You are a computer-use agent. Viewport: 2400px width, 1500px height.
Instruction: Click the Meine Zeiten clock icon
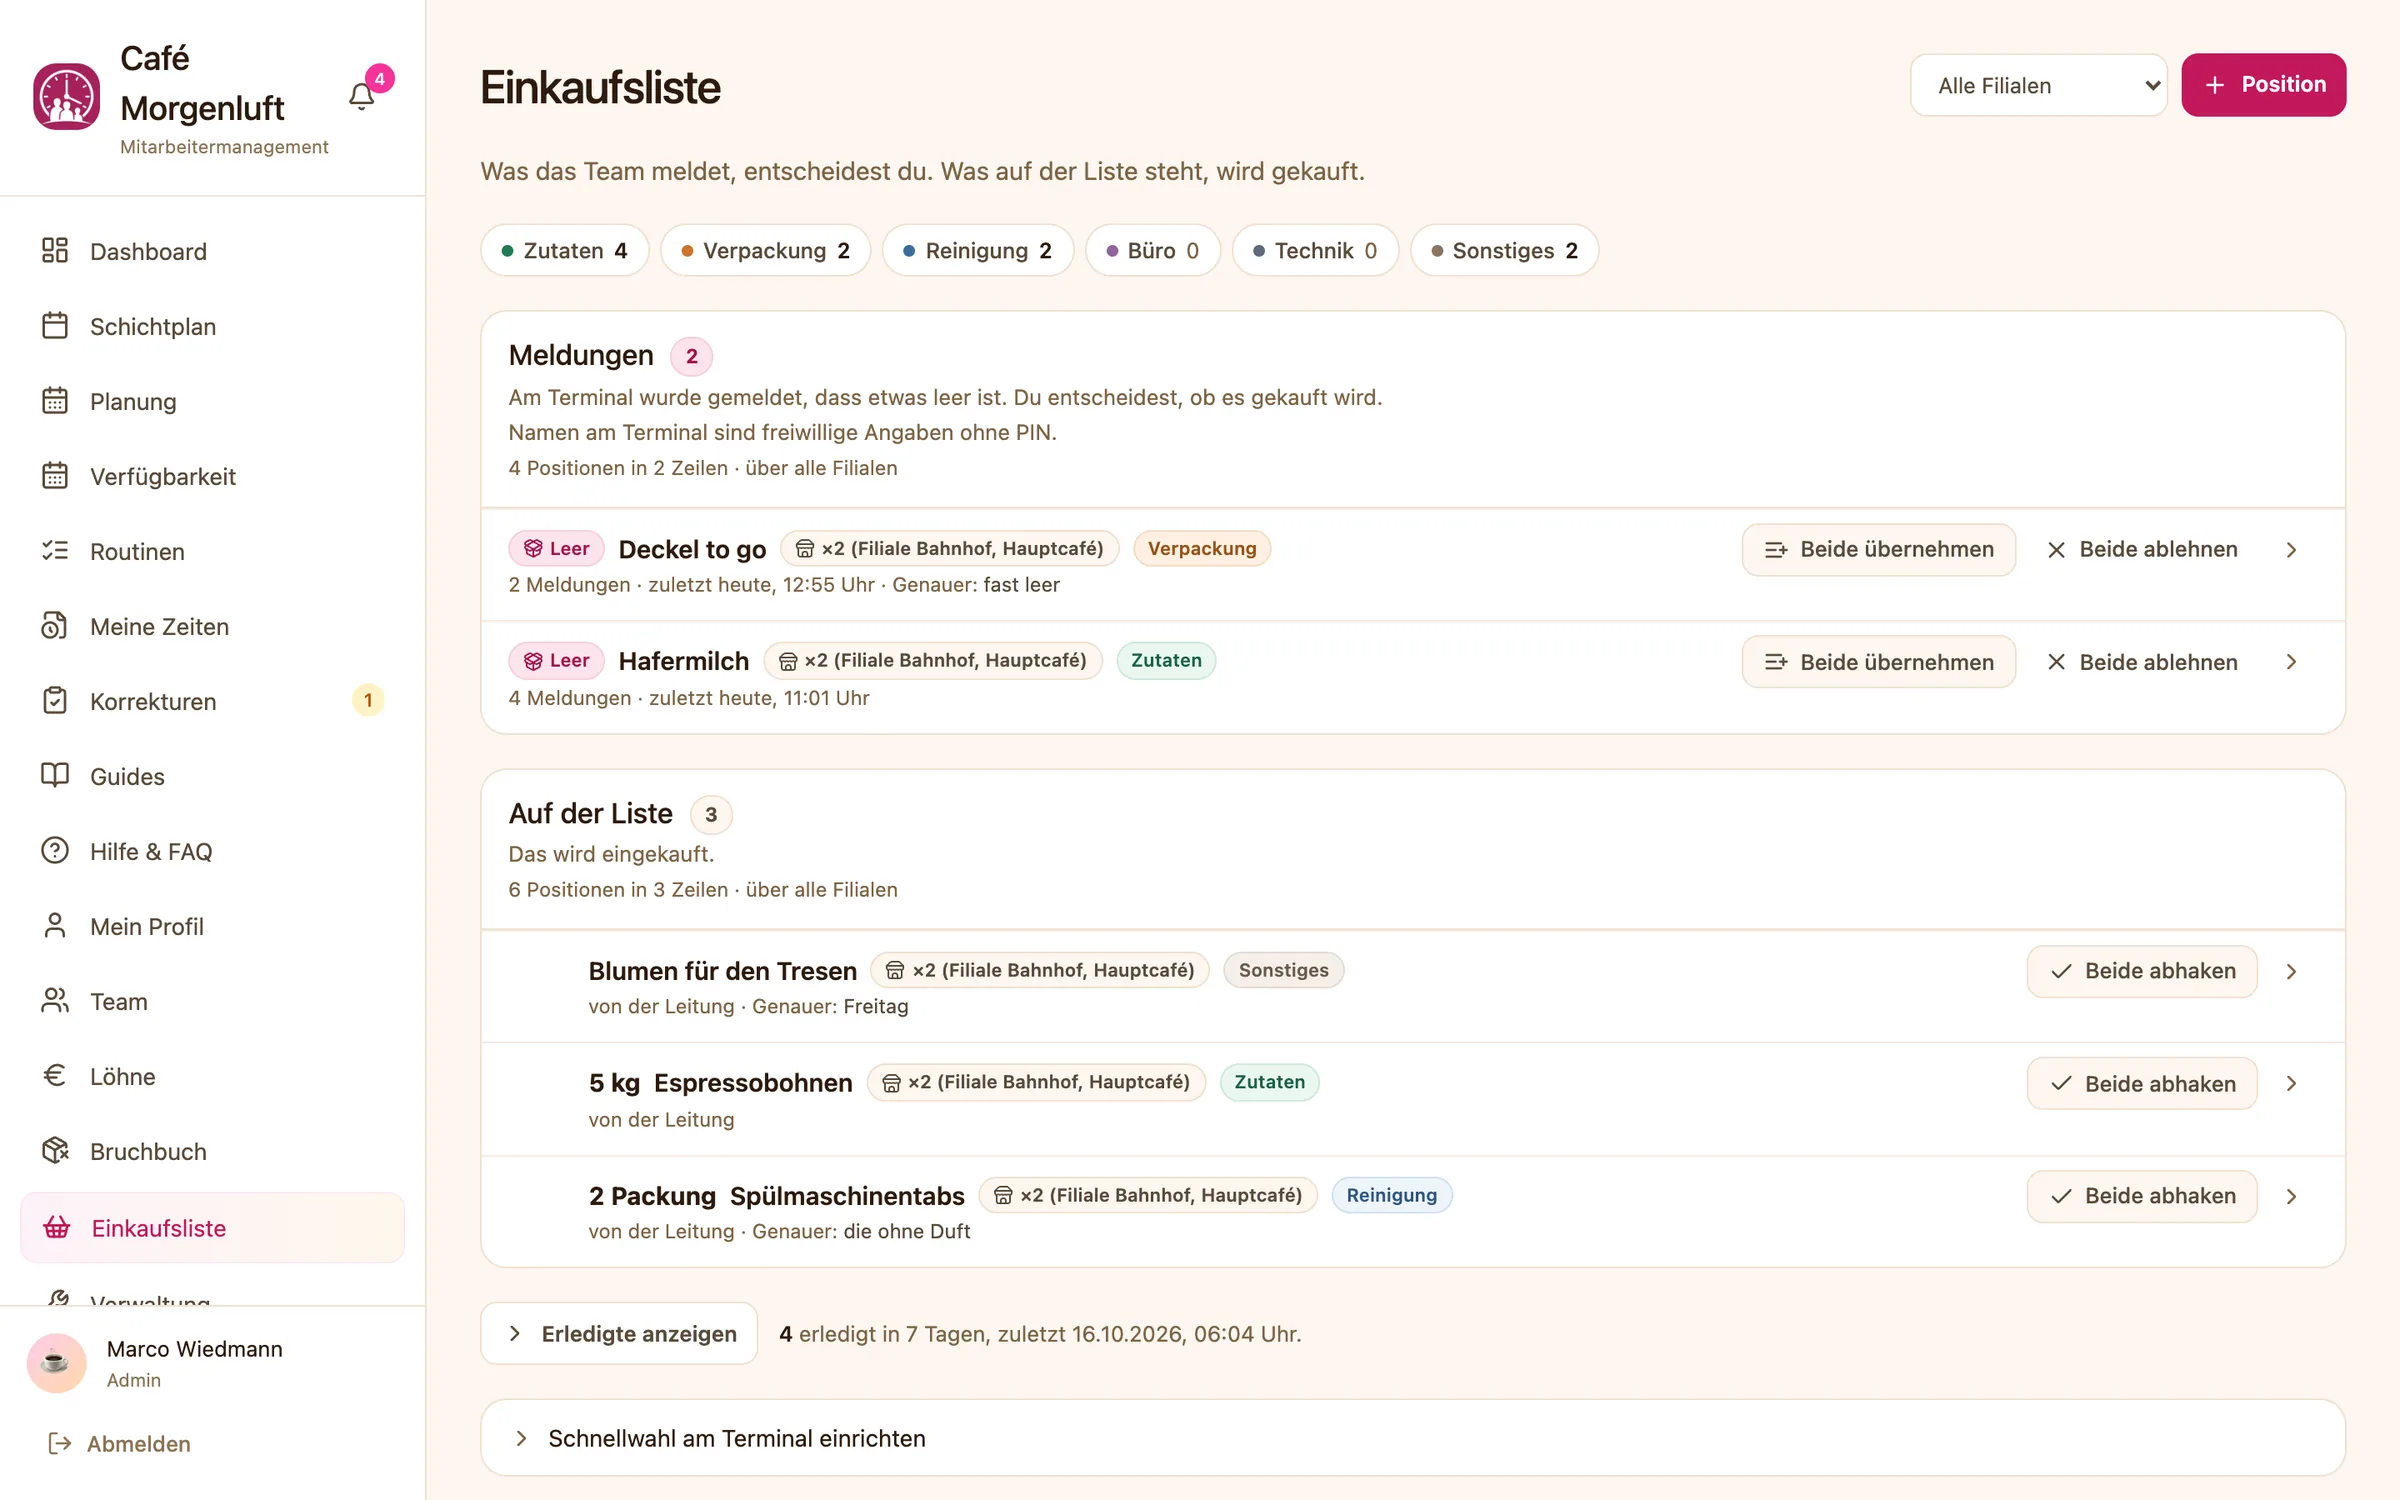[55, 626]
